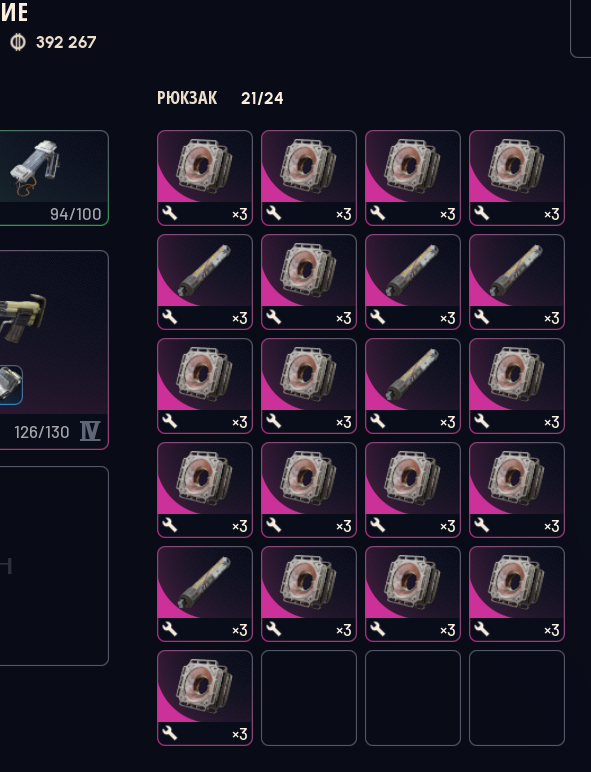Open the equipped item showing 94/100 durability
The image size is (591, 772).
click(x=54, y=178)
